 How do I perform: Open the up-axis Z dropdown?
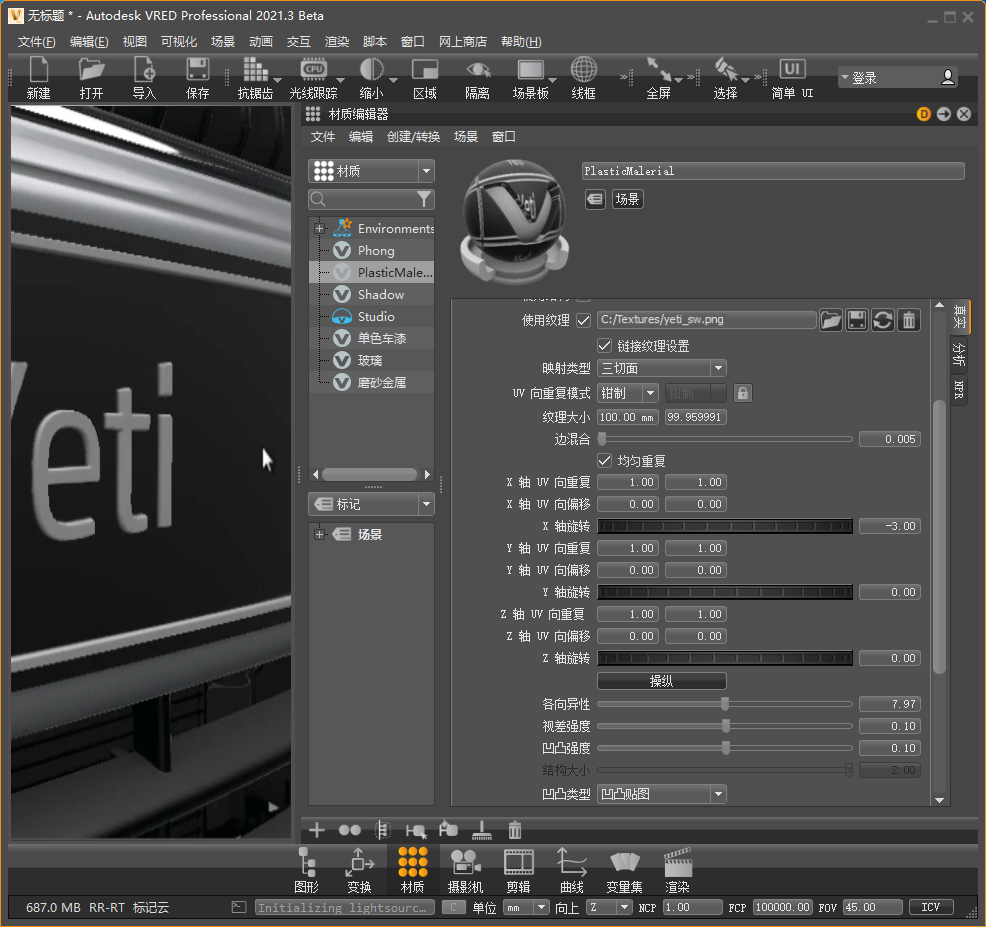point(609,908)
